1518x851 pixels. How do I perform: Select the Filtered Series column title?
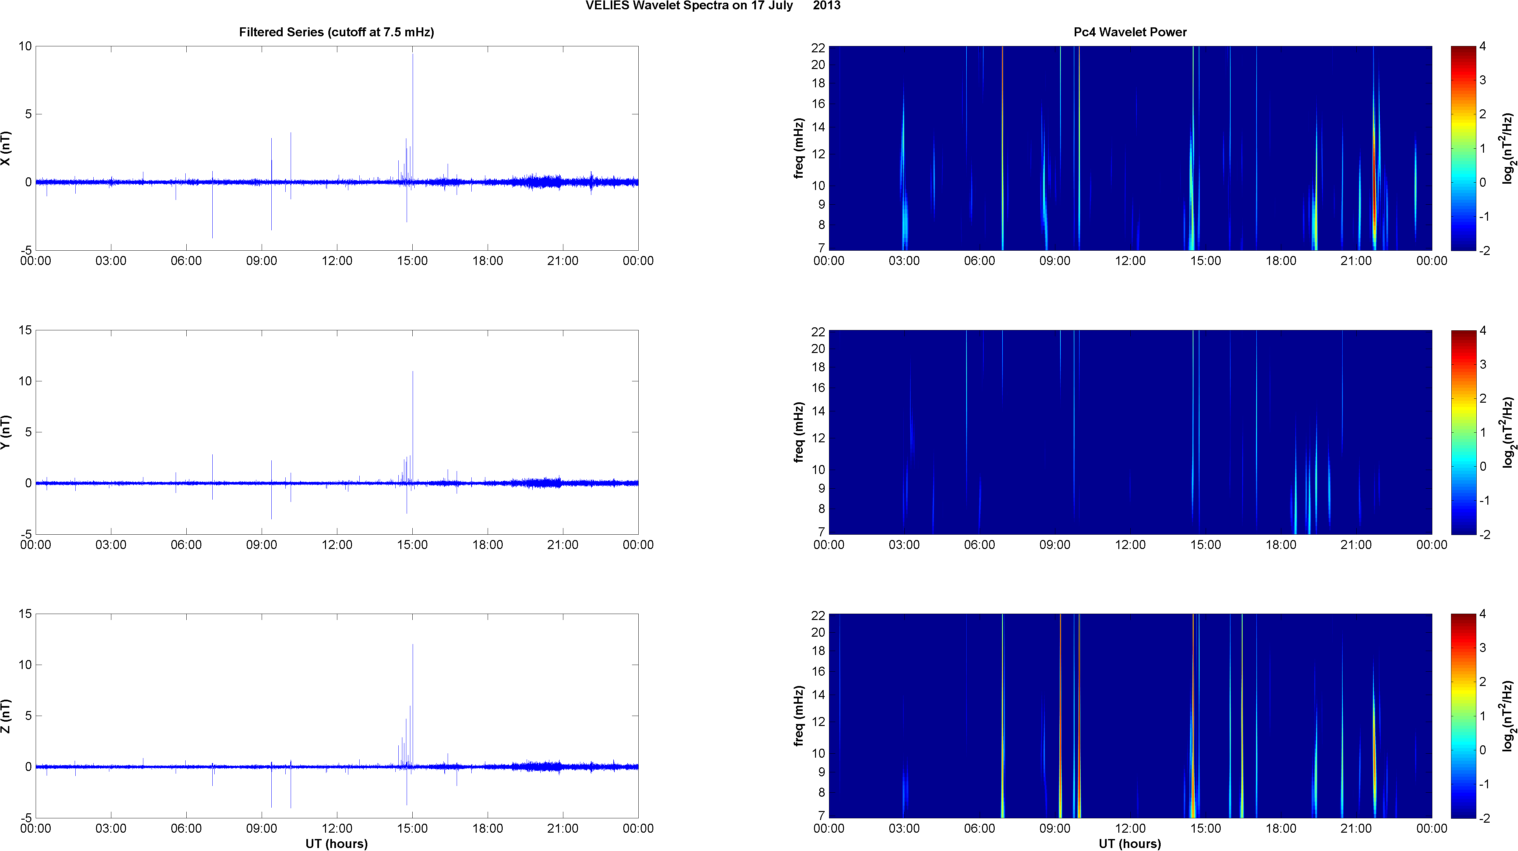336,32
